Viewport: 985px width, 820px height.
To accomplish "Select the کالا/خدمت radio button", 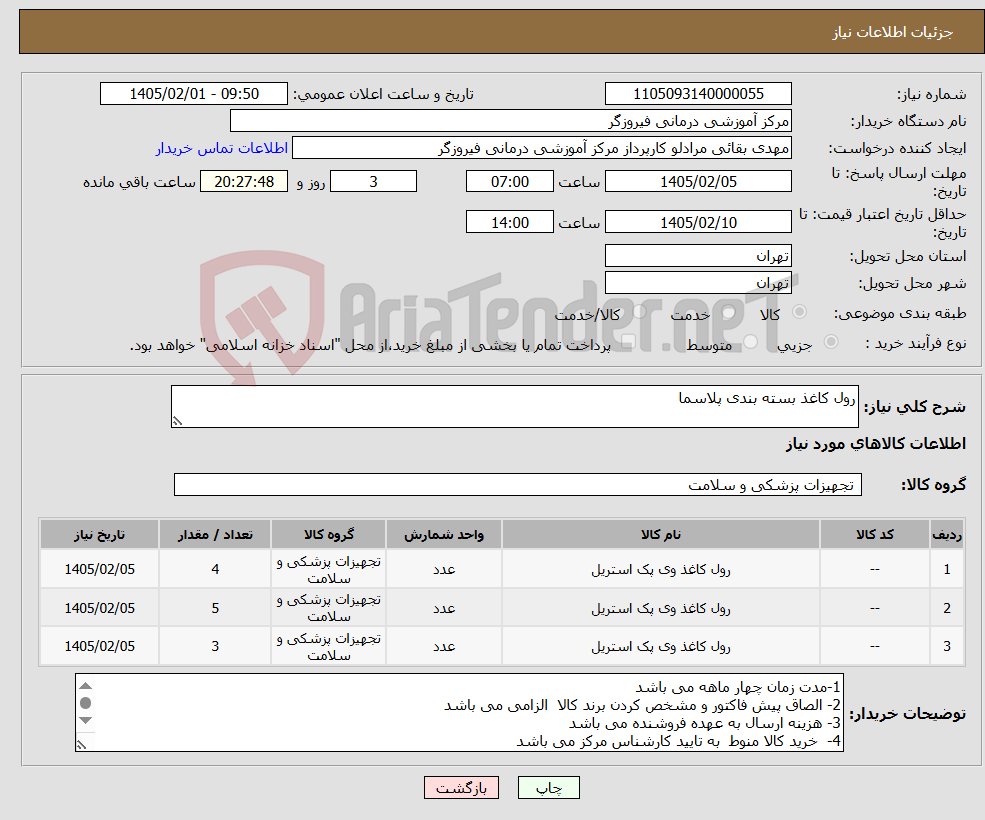I will 639,311.
